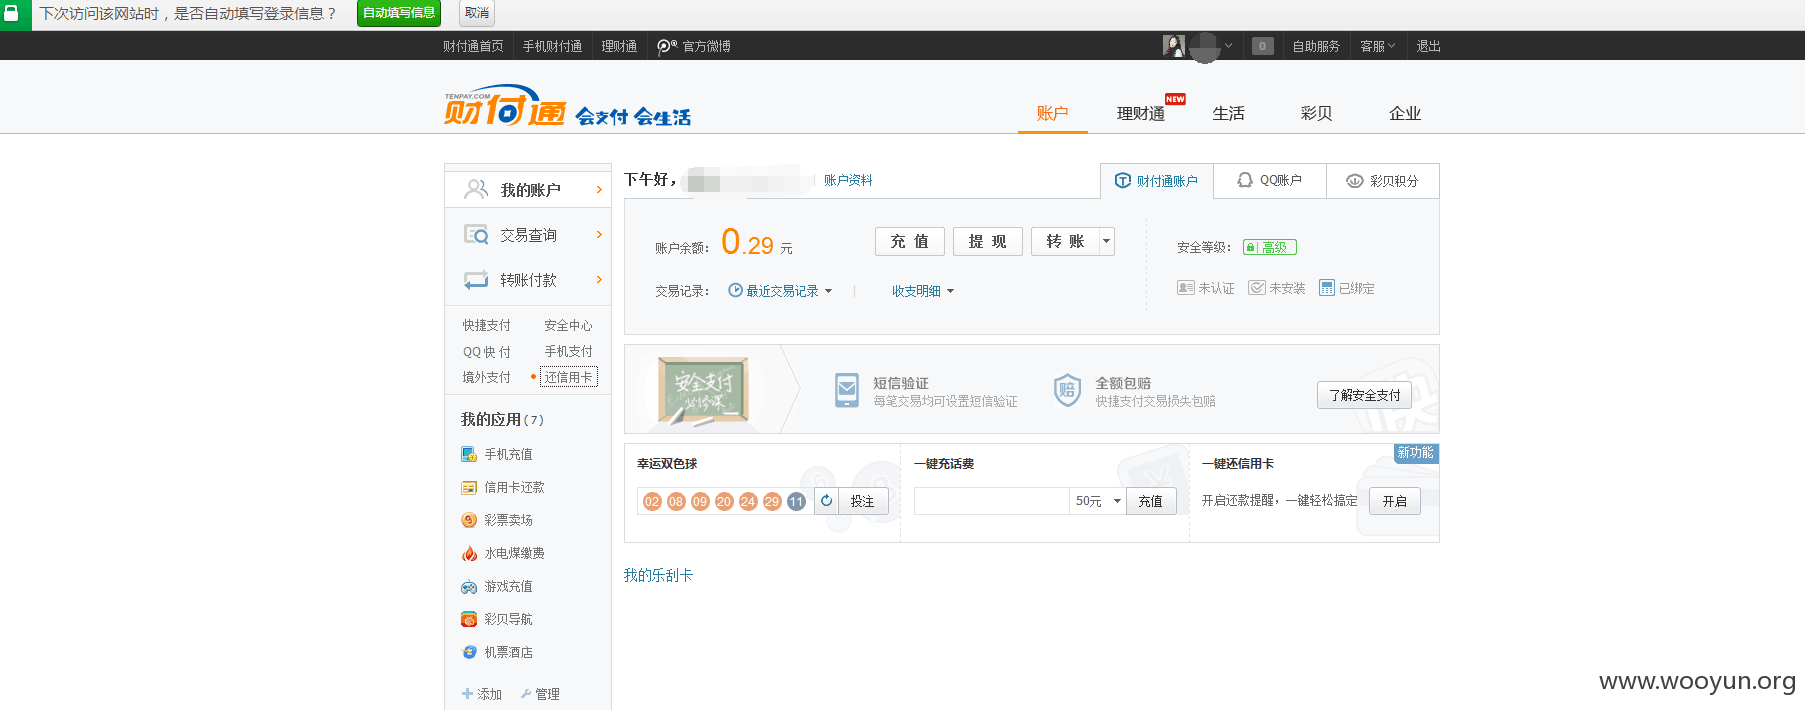Click 安全中心 sidebar link
Viewport: 1805px width, 710px height.
pyautogui.click(x=568, y=325)
